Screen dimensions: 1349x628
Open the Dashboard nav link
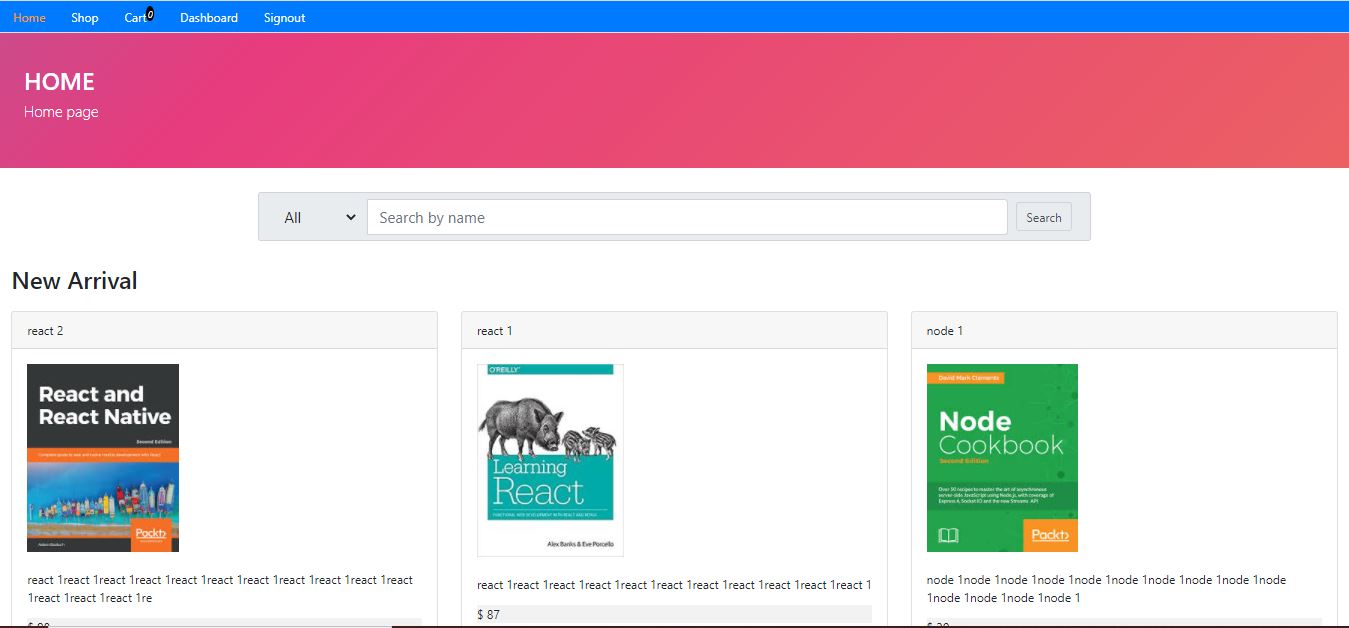pyautogui.click(x=209, y=18)
